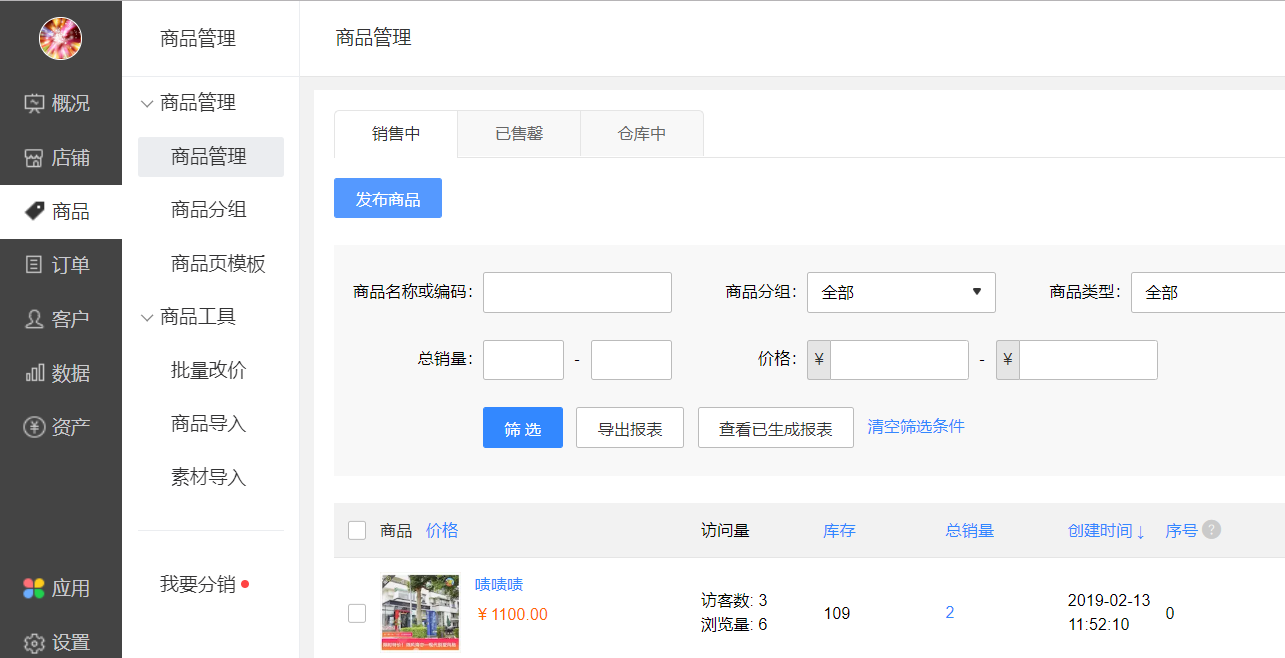This screenshot has height=658, width=1285.
Task: Switch to the 仓库中 tab
Action: click(x=642, y=134)
